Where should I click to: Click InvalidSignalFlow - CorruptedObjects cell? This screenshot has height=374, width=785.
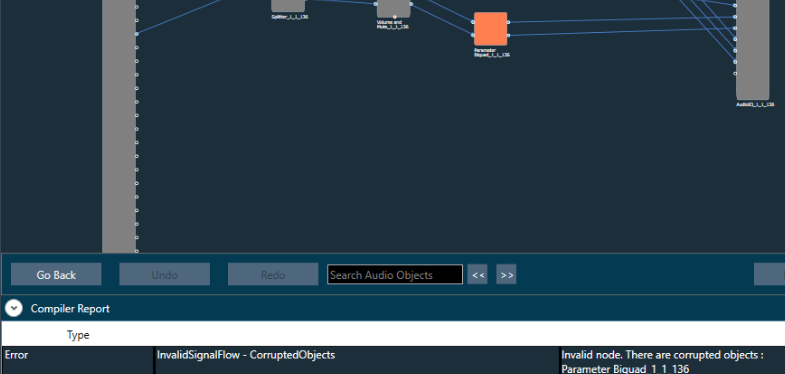(356, 360)
